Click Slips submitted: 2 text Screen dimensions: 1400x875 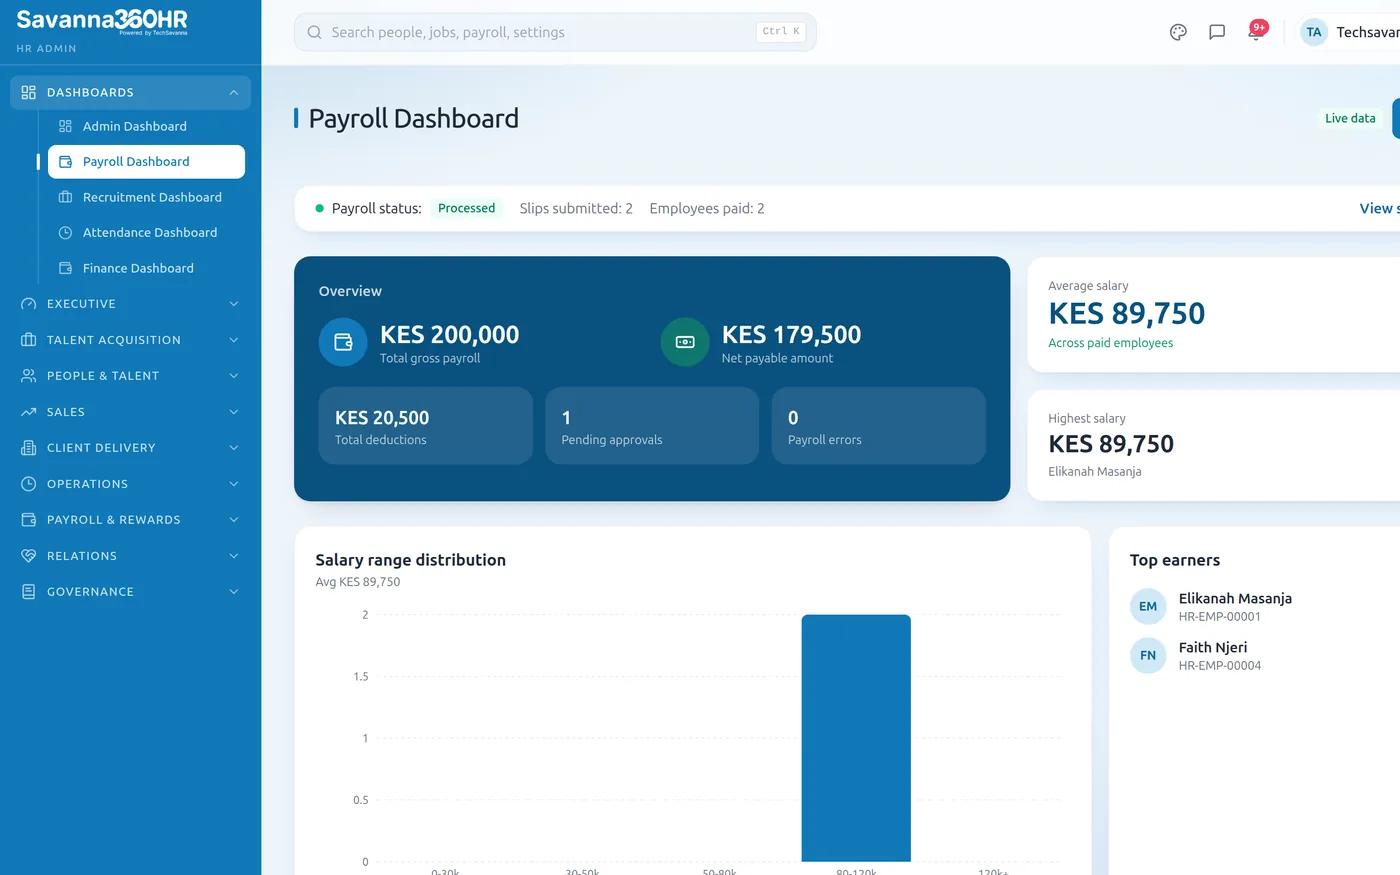[576, 208]
